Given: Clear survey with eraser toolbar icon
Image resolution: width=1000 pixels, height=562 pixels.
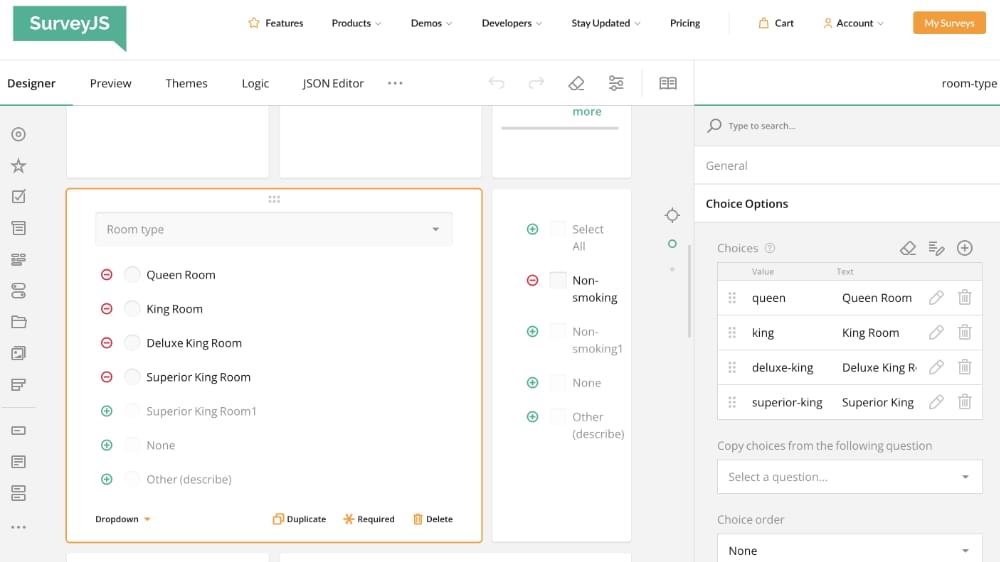Looking at the screenshot, I should 577,83.
